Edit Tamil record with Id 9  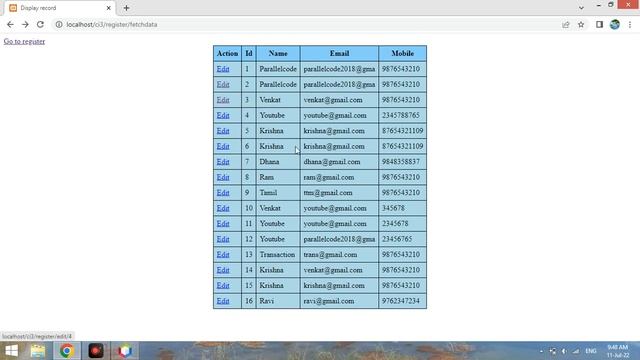click(223, 193)
